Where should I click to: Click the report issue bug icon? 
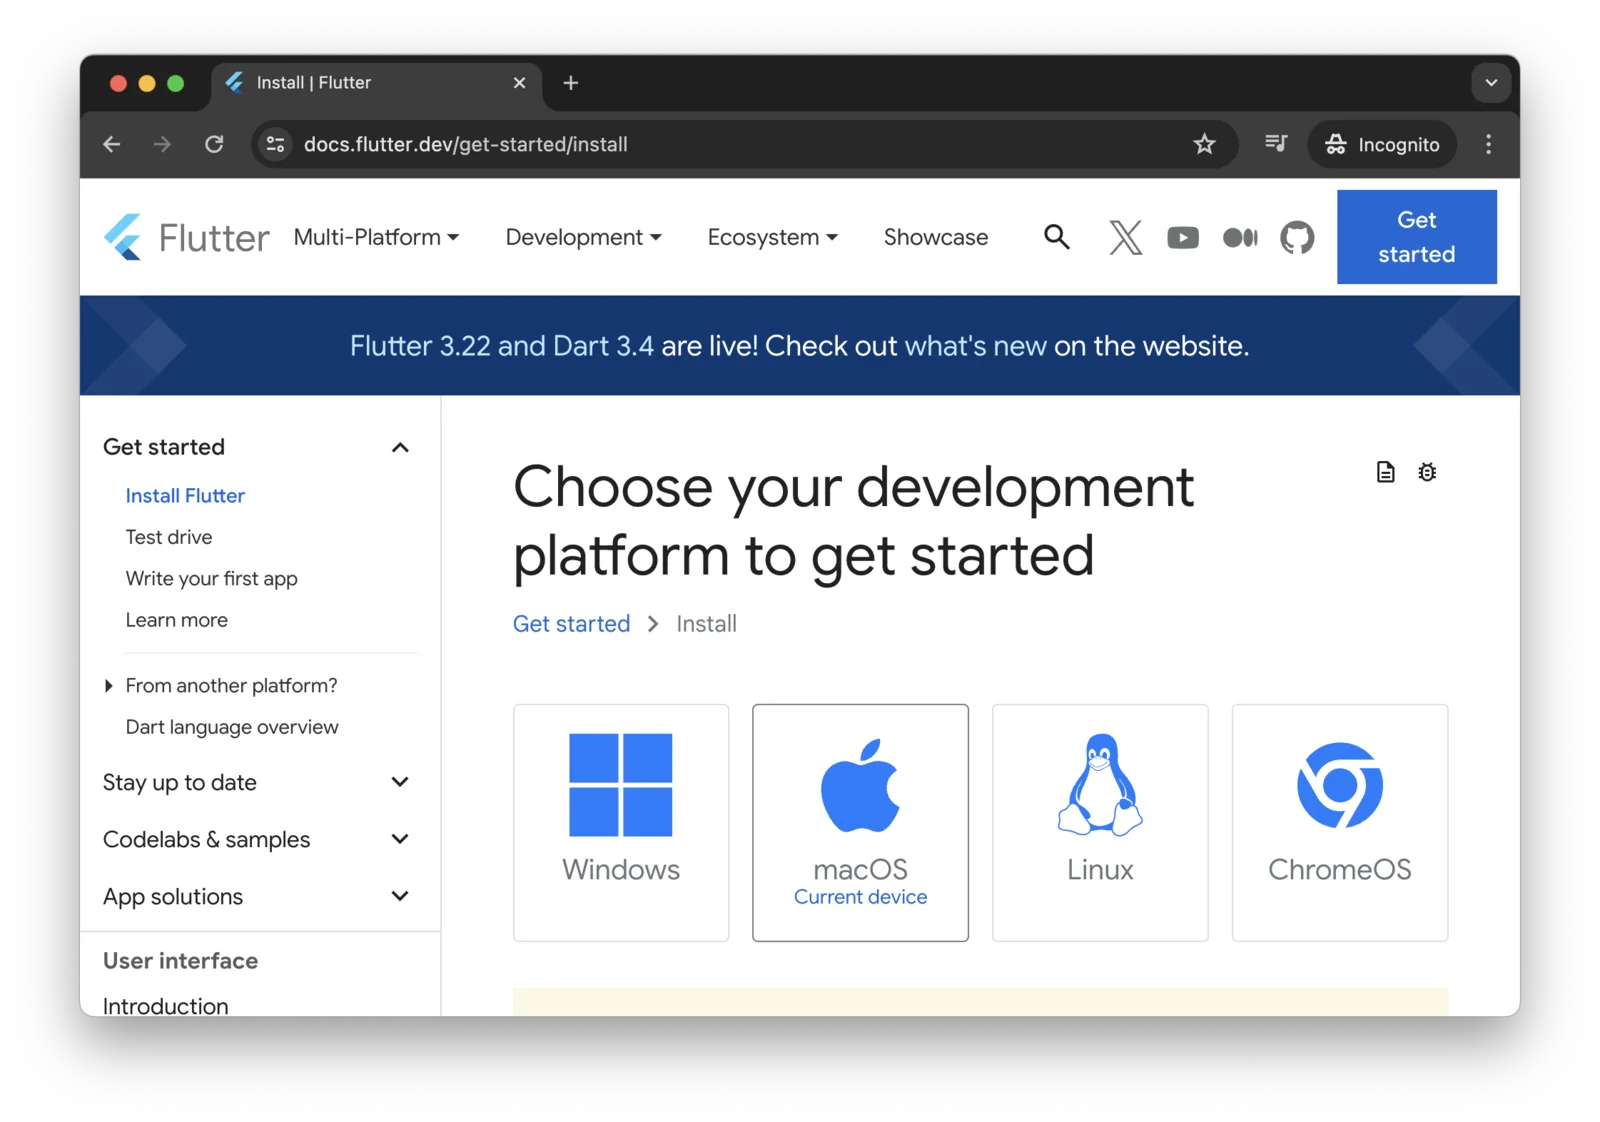(1427, 472)
